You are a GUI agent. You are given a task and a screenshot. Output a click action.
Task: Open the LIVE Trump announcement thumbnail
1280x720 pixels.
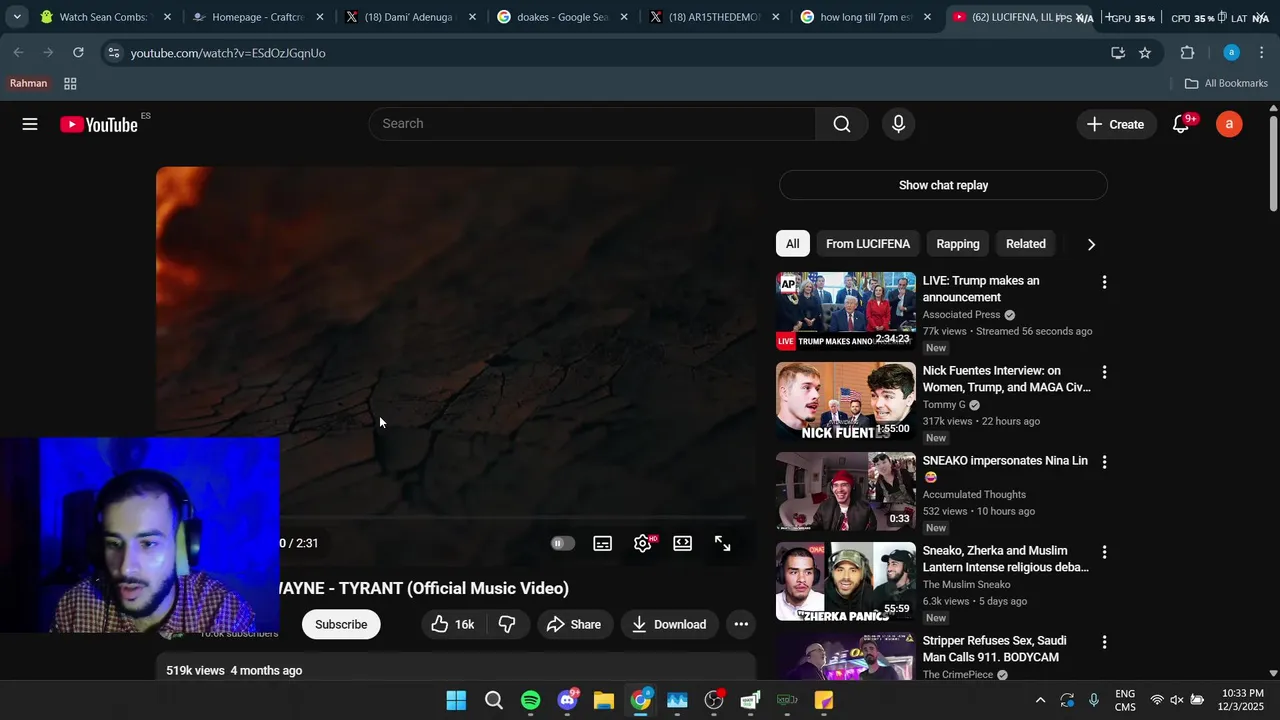846,311
